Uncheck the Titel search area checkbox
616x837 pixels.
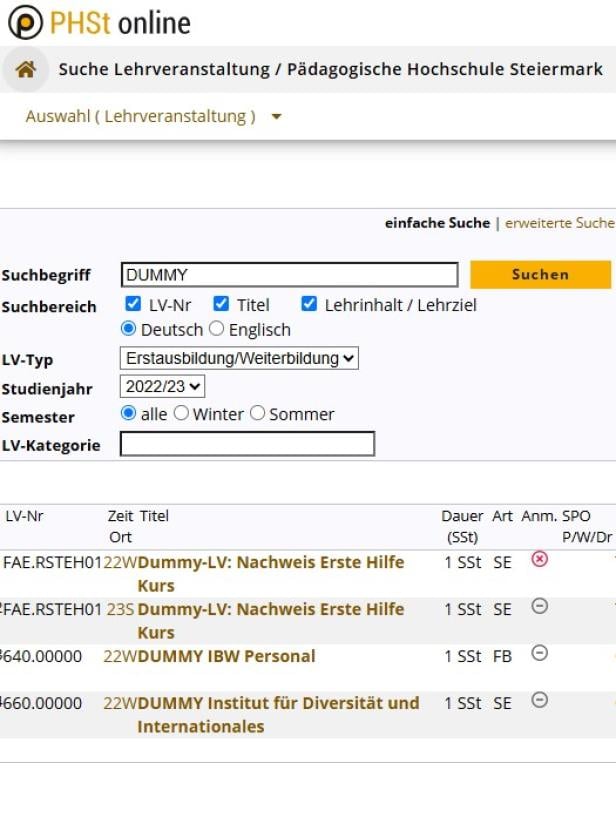click(x=221, y=305)
